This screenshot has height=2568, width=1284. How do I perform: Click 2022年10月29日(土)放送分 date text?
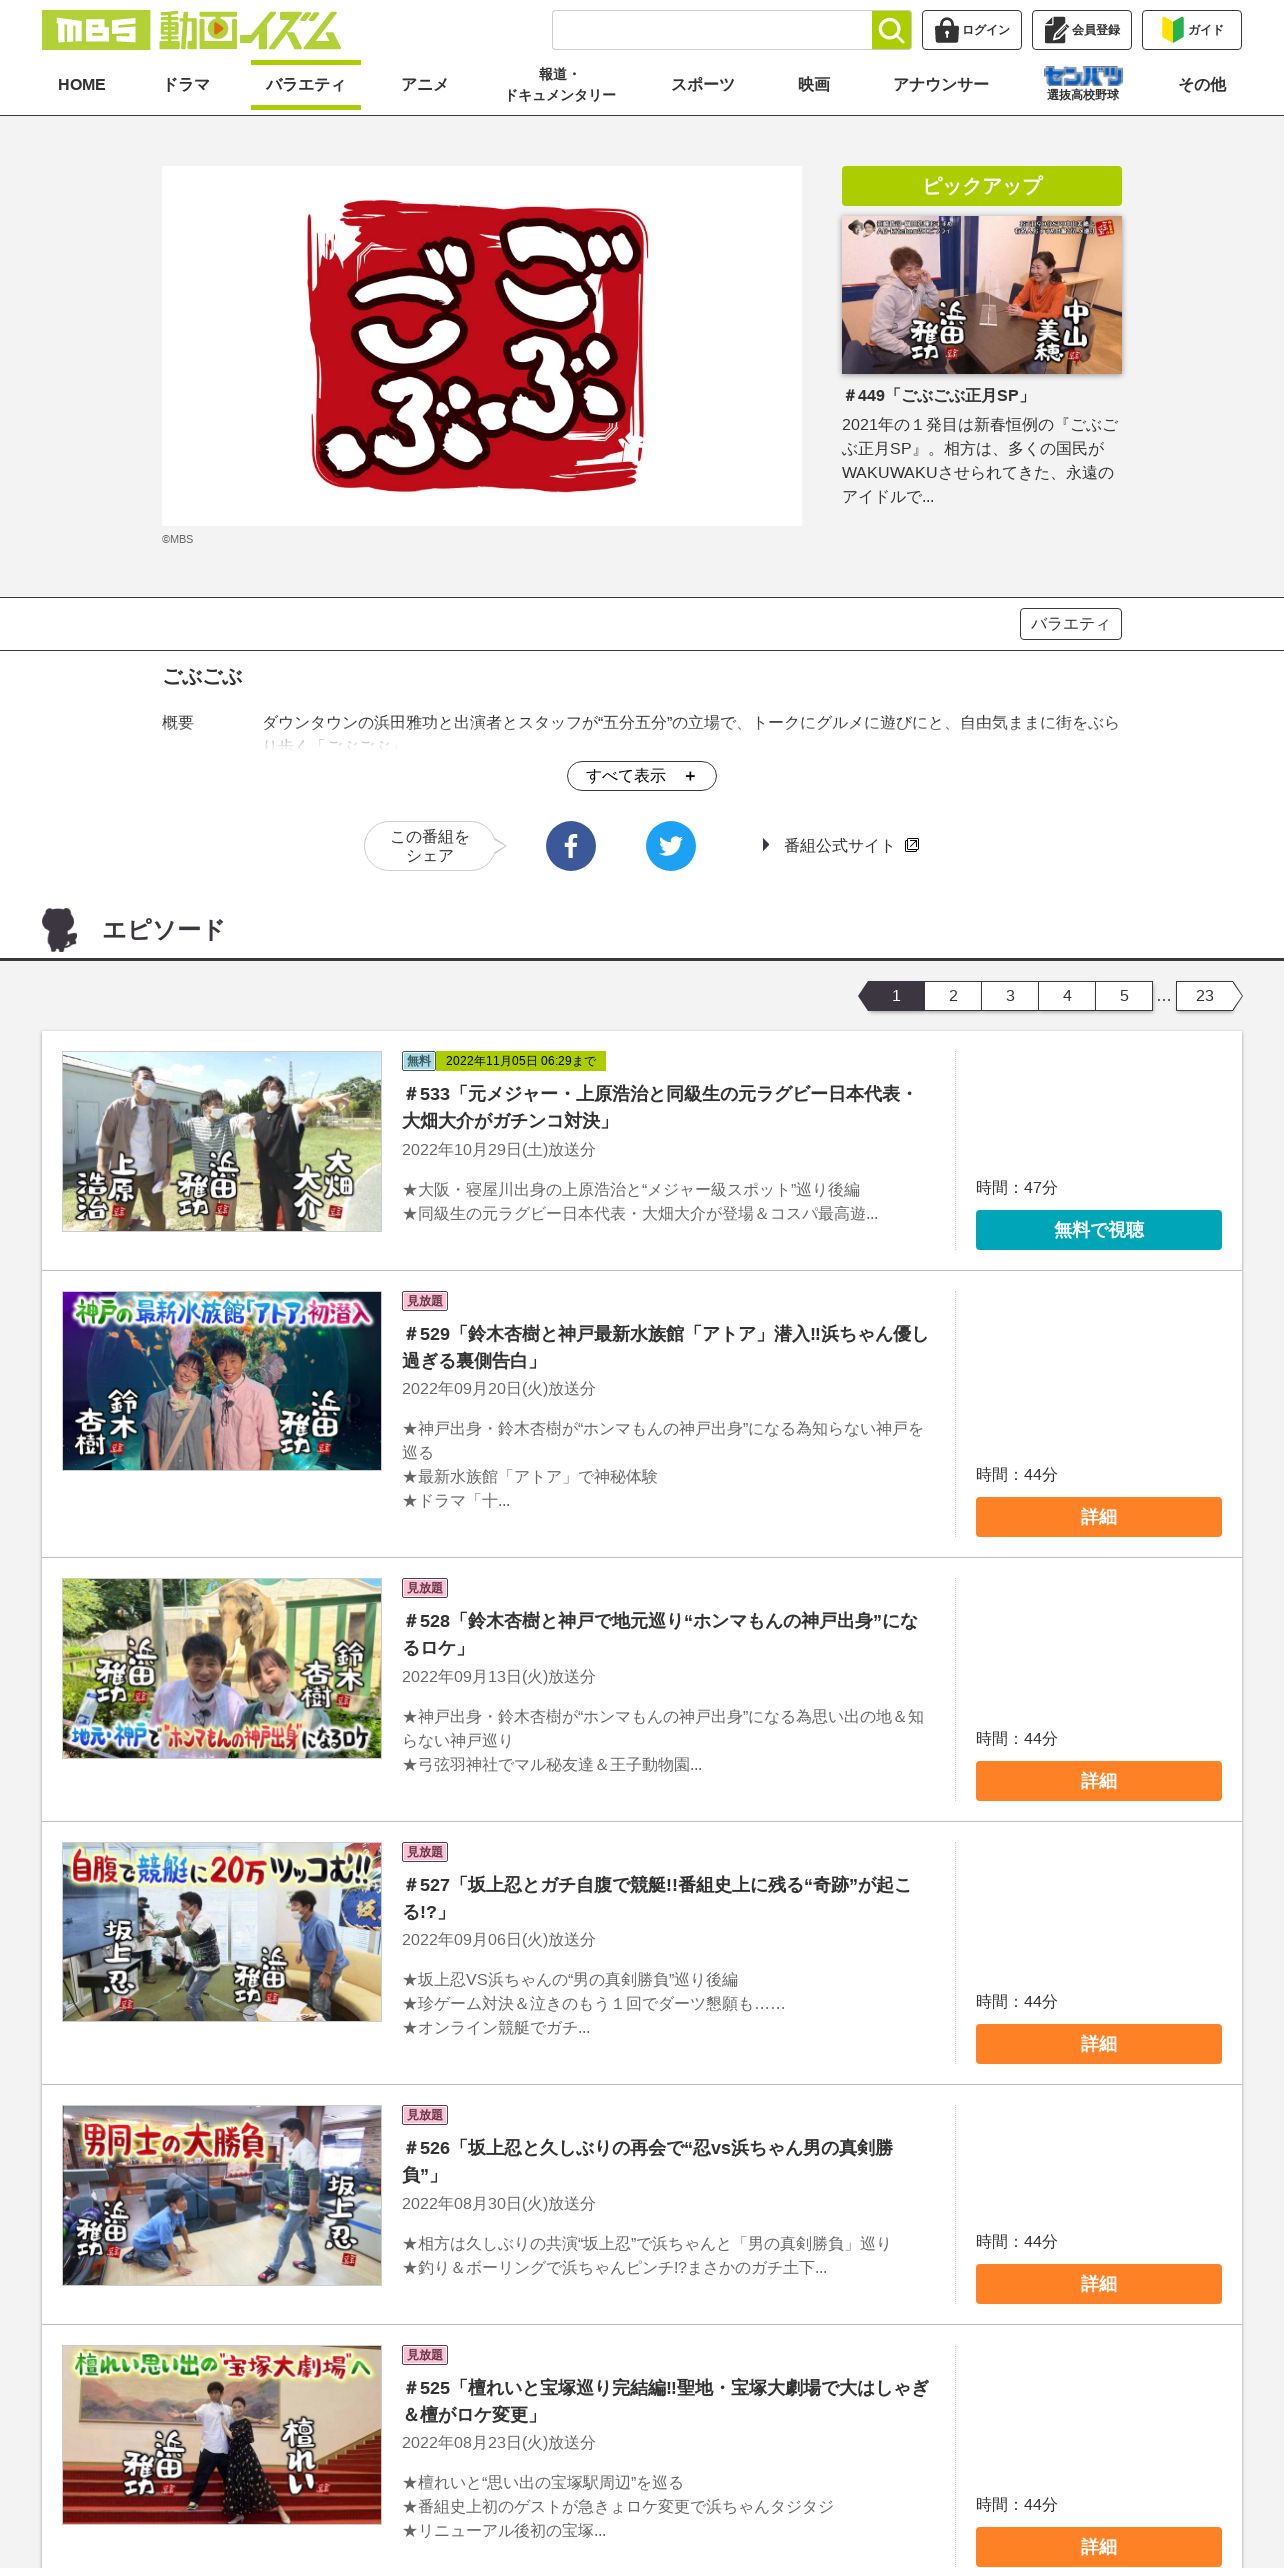click(x=499, y=1150)
